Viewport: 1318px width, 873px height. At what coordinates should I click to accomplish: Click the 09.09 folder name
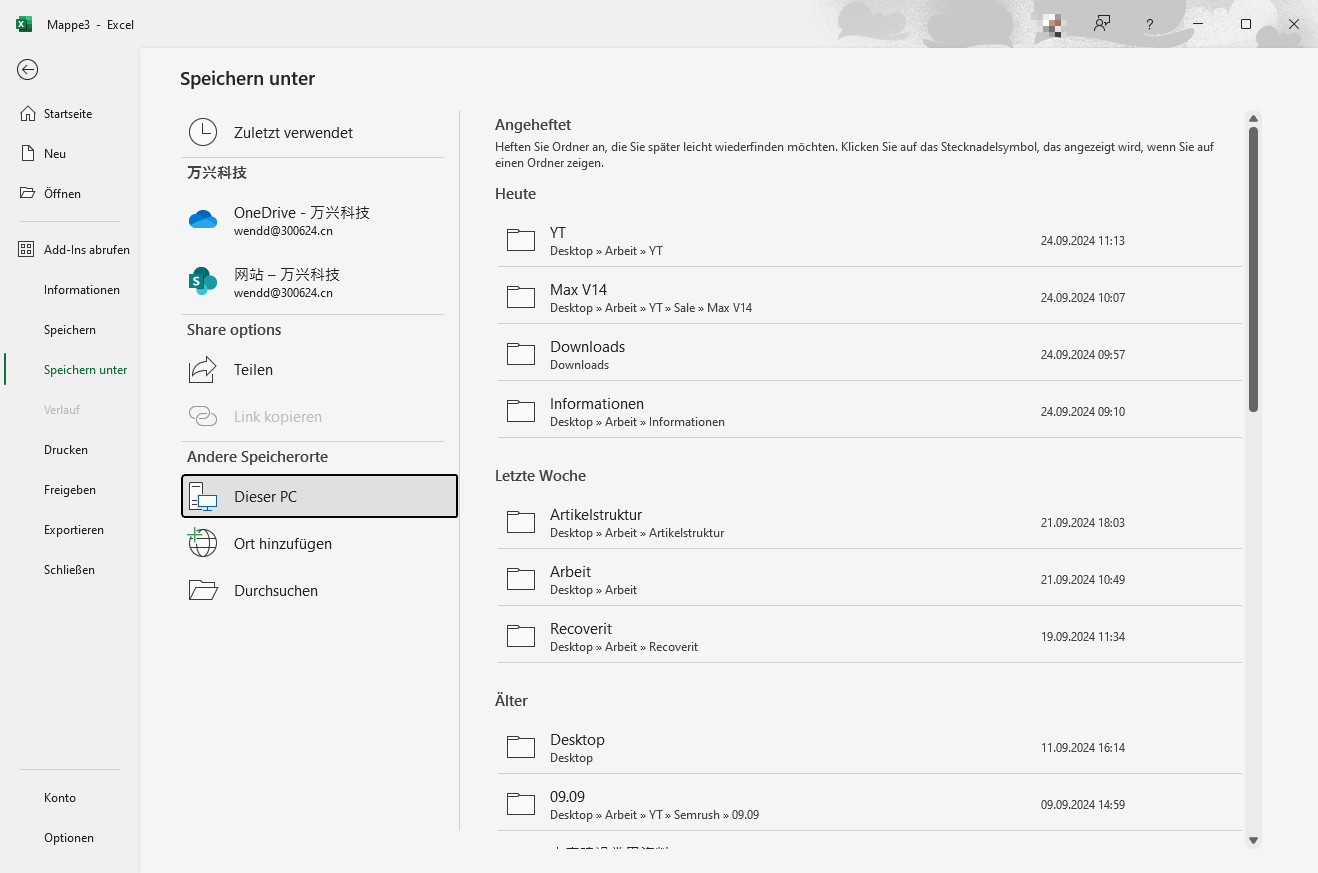click(x=567, y=797)
